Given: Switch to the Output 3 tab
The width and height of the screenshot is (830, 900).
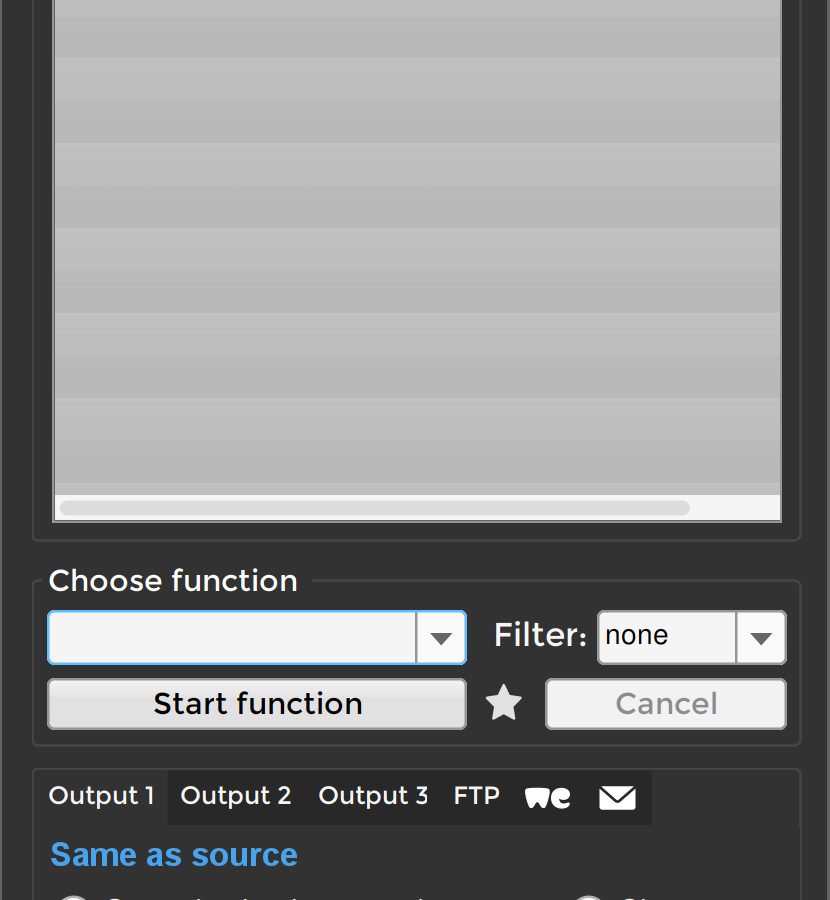Looking at the screenshot, I should pos(373,796).
